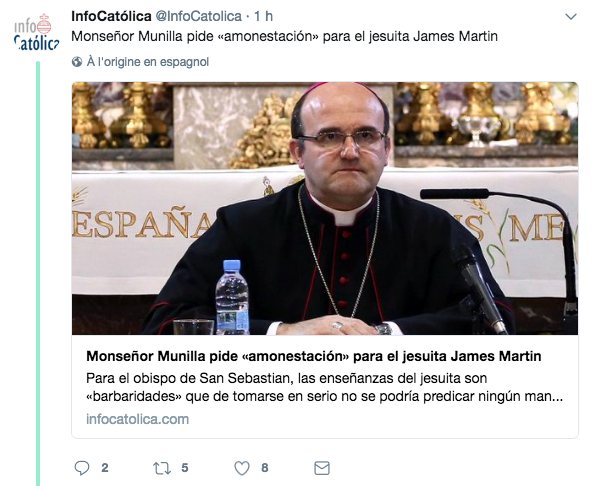Open the bishop photo link preview image
Image resolution: width=603 pixels, height=486 pixels.
[325, 208]
